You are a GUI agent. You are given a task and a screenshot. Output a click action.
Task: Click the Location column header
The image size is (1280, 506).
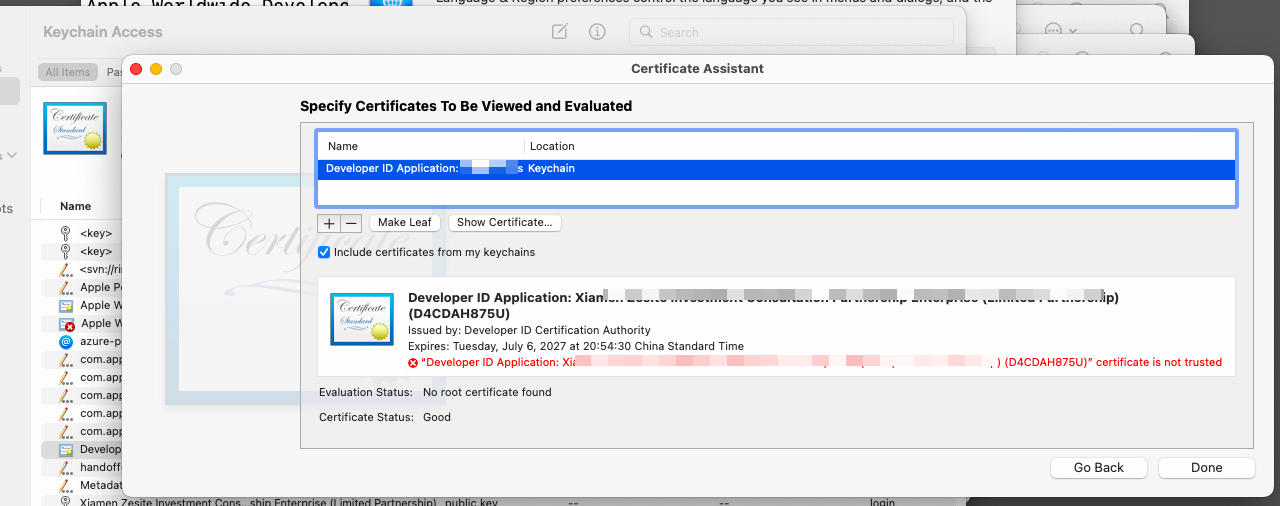coord(552,146)
